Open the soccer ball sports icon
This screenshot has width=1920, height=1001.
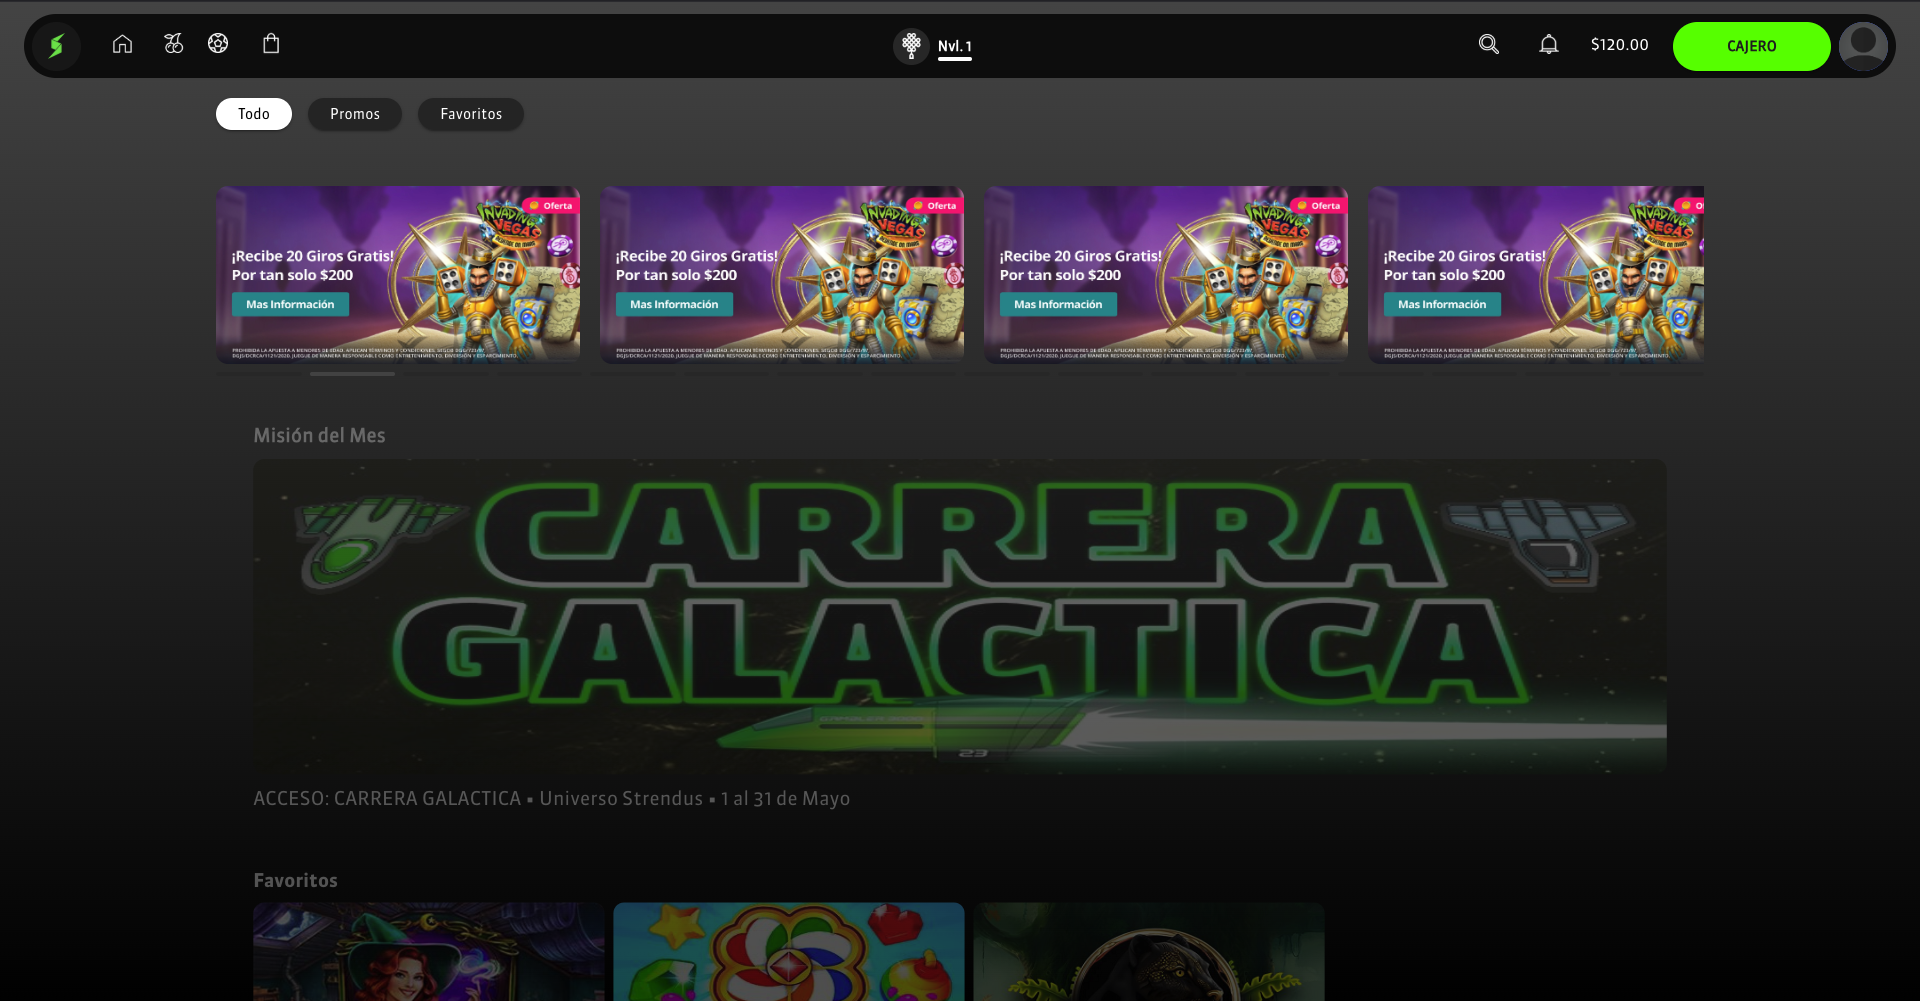point(218,44)
